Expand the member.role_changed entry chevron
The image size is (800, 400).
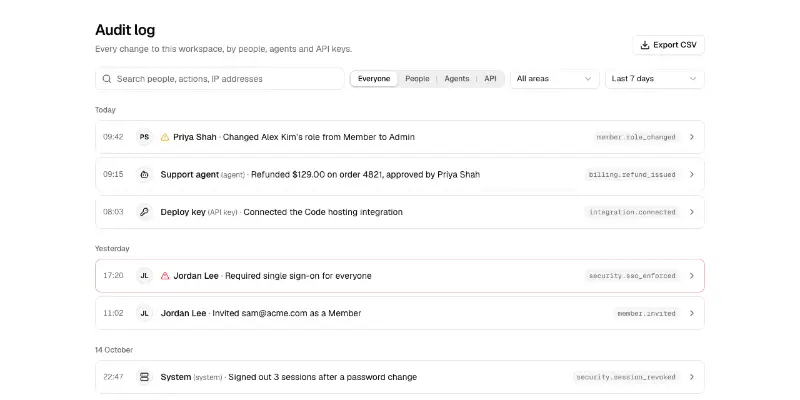[x=692, y=137]
